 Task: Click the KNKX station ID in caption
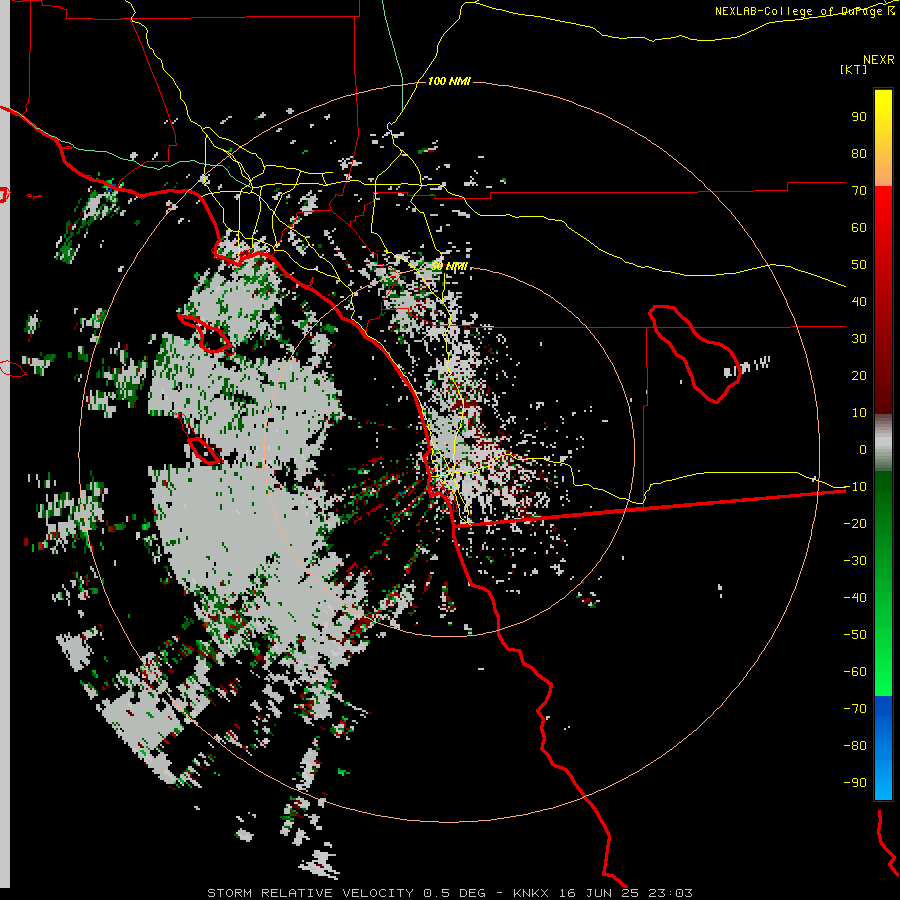coord(531,893)
